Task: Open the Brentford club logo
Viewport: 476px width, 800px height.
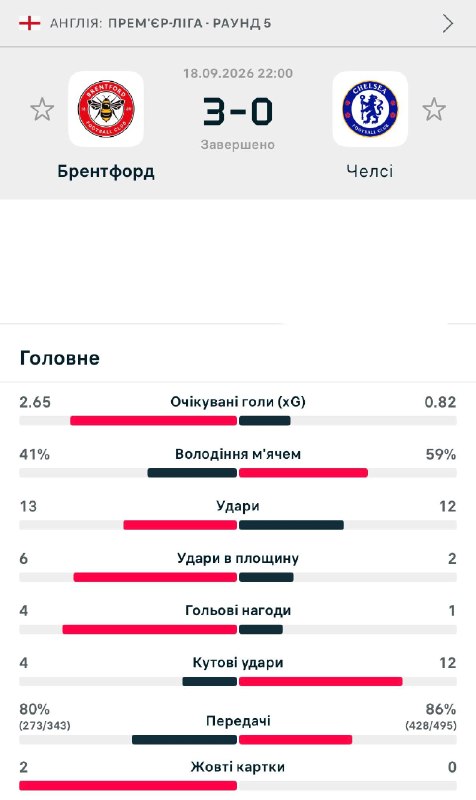Action: click(x=106, y=109)
